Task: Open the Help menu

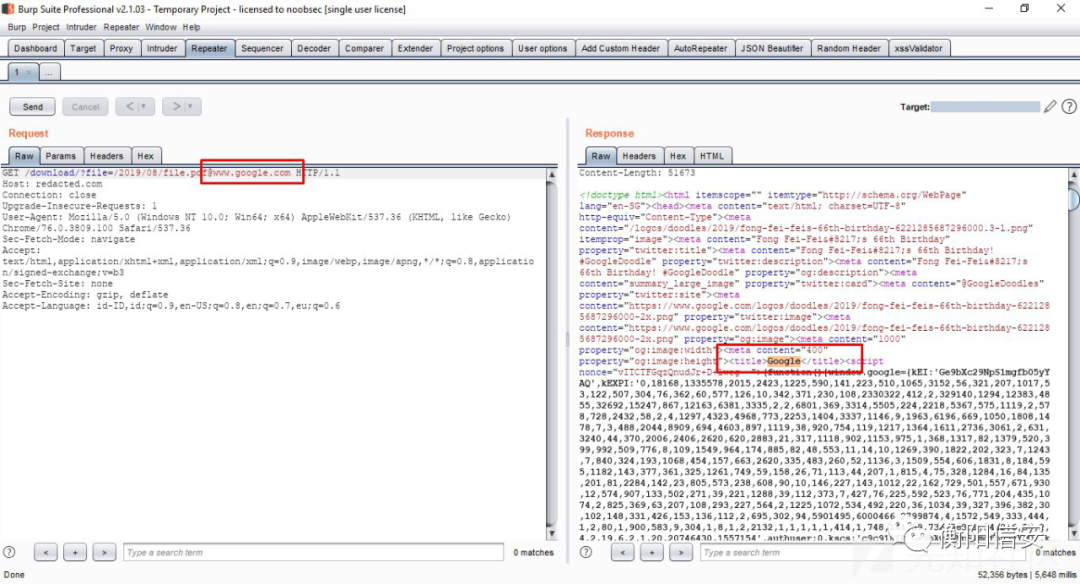Action: click(191, 27)
